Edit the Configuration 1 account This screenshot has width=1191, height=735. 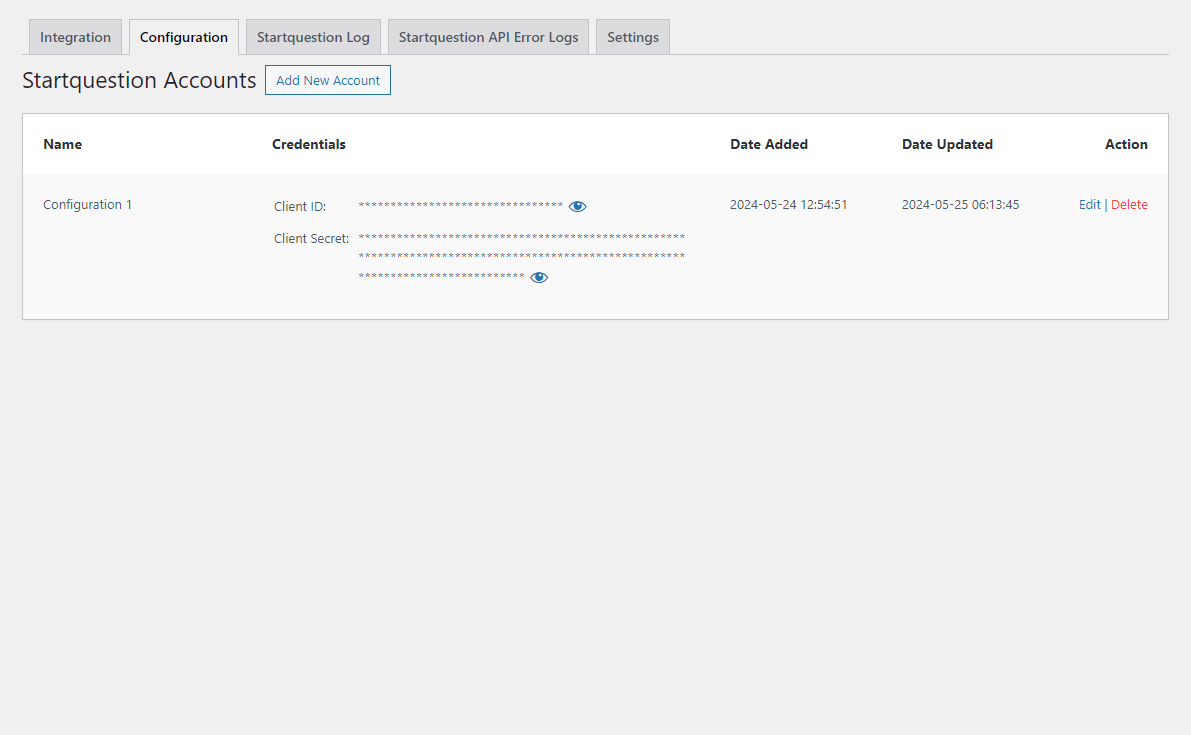click(1089, 204)
